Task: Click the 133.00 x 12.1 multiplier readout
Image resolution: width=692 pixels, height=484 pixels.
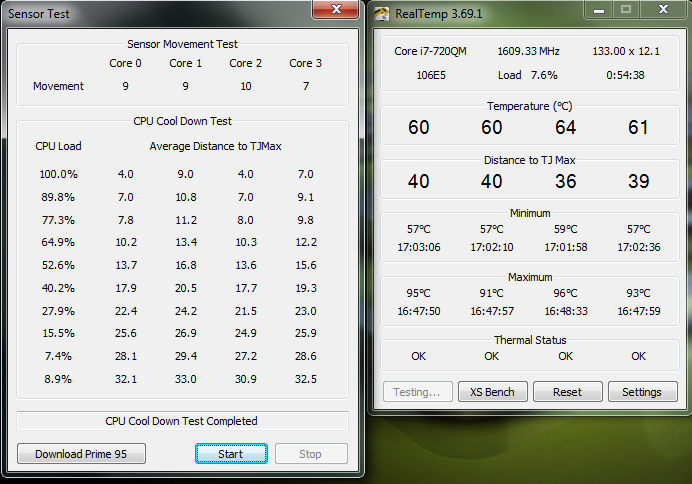Action: [x=625, y=51]
